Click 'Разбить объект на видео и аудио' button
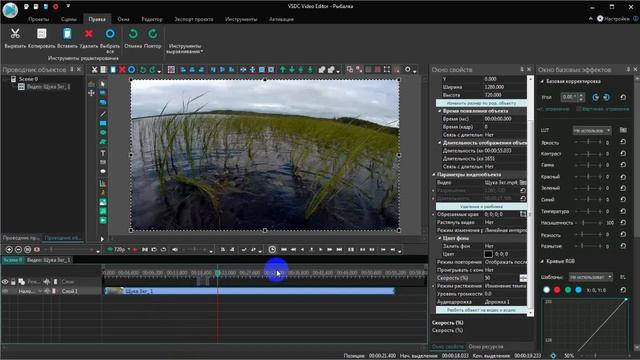 [481, 310]
